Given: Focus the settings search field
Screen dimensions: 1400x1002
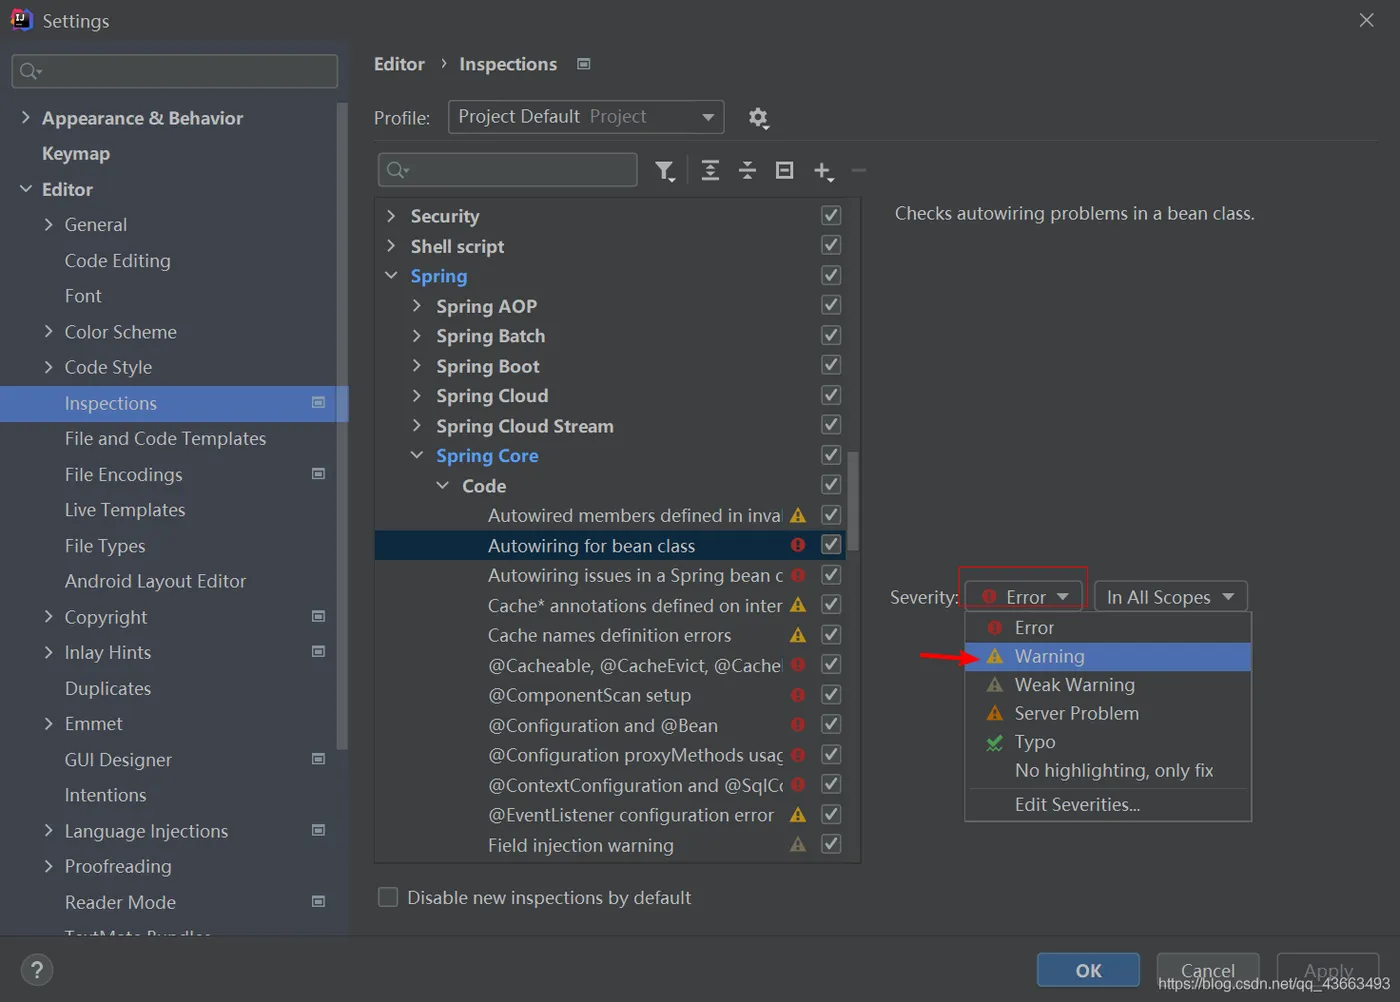Looking at the screenshot, I should click(x=175, y=71).
